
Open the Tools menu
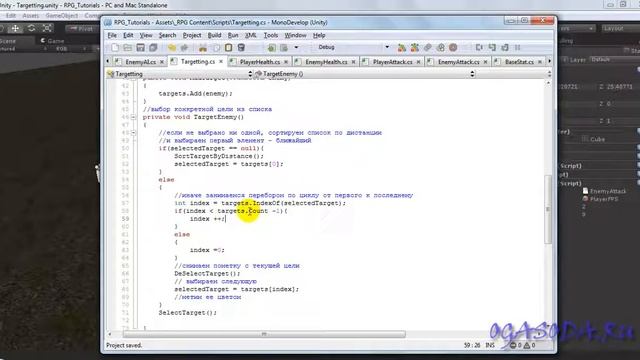click(x=271, y=36)
